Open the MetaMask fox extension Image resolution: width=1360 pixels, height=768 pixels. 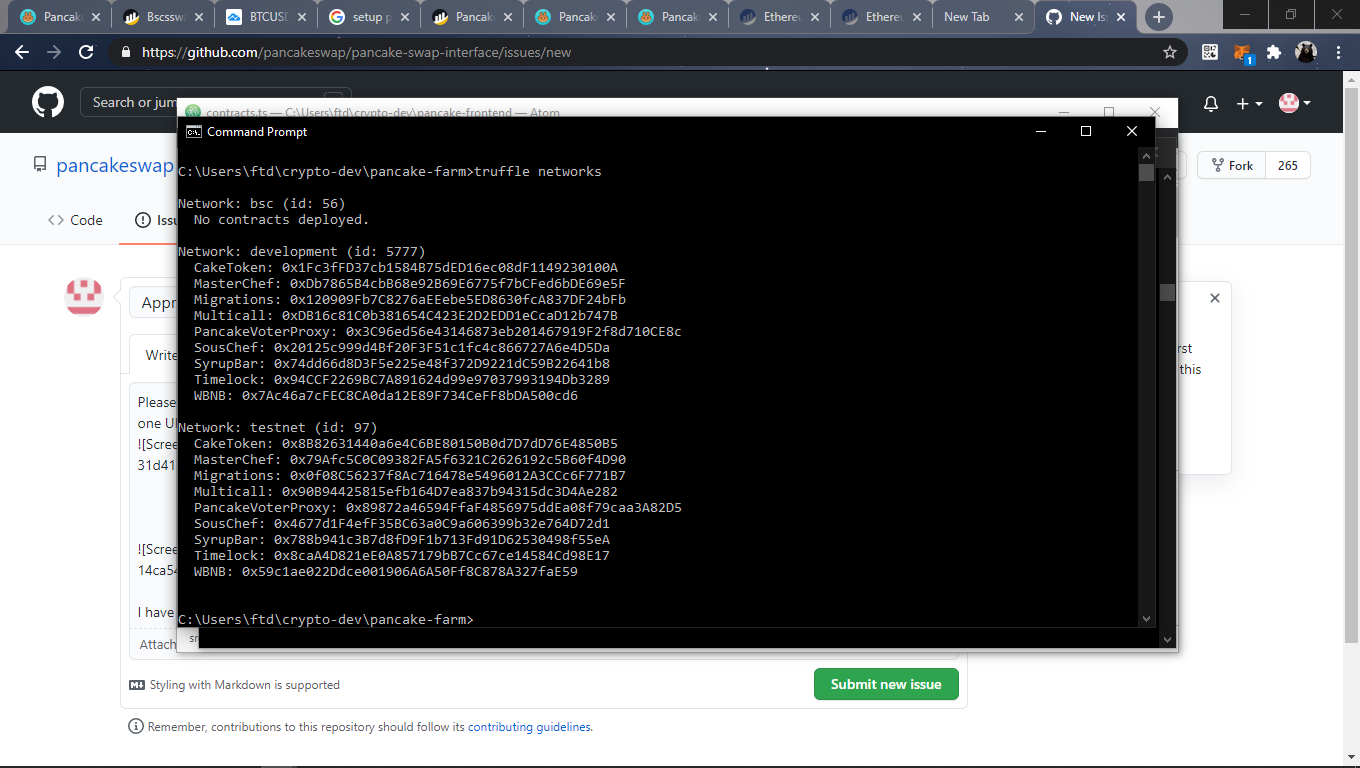coord(1242,52)
